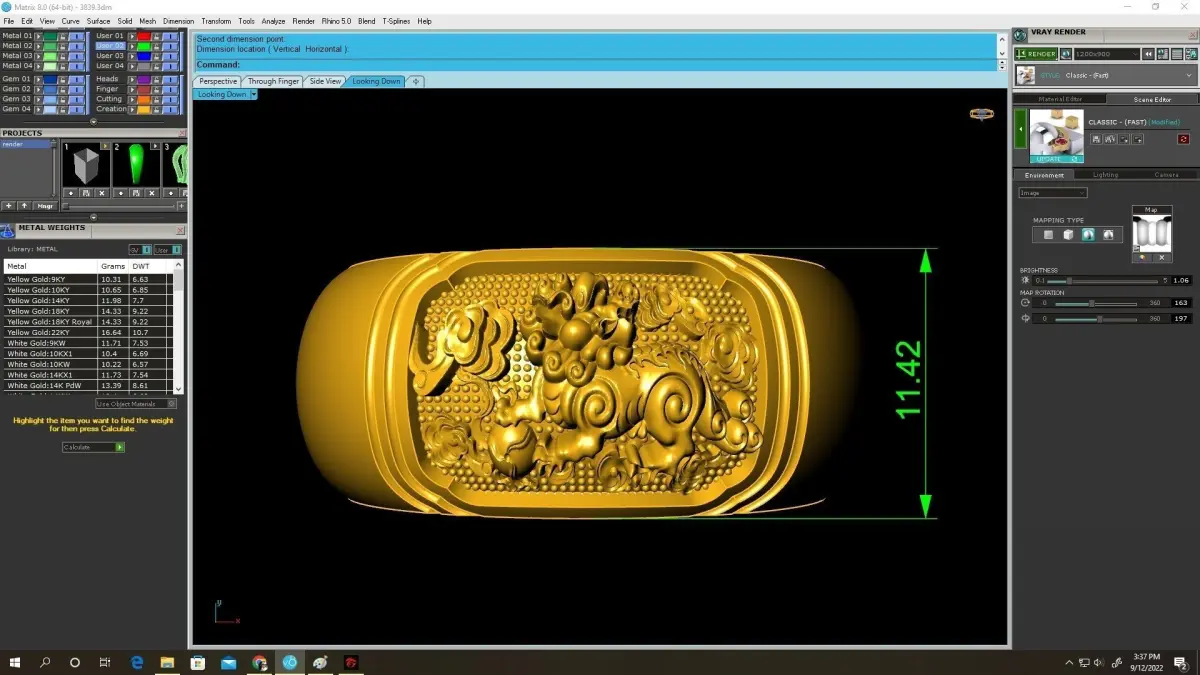Open the T-Splines menu
Screen dimensions: 1200x675
pos(395,21)
